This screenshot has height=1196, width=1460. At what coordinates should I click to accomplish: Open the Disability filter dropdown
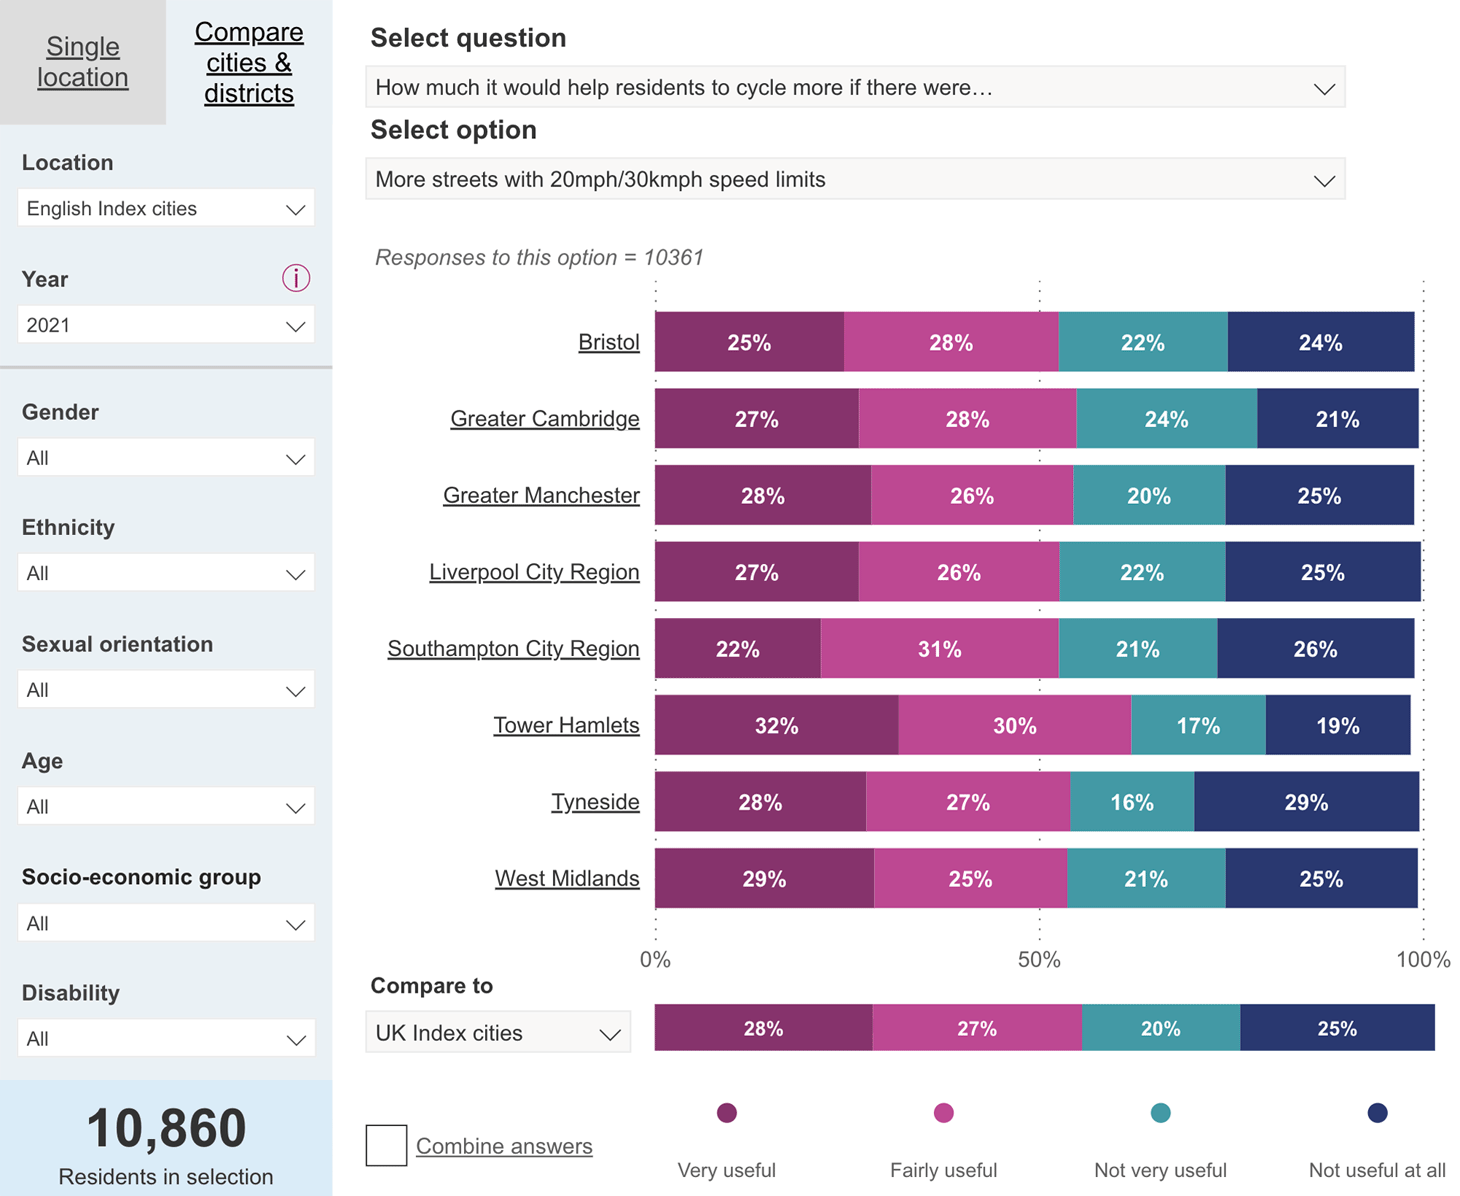166,1039
